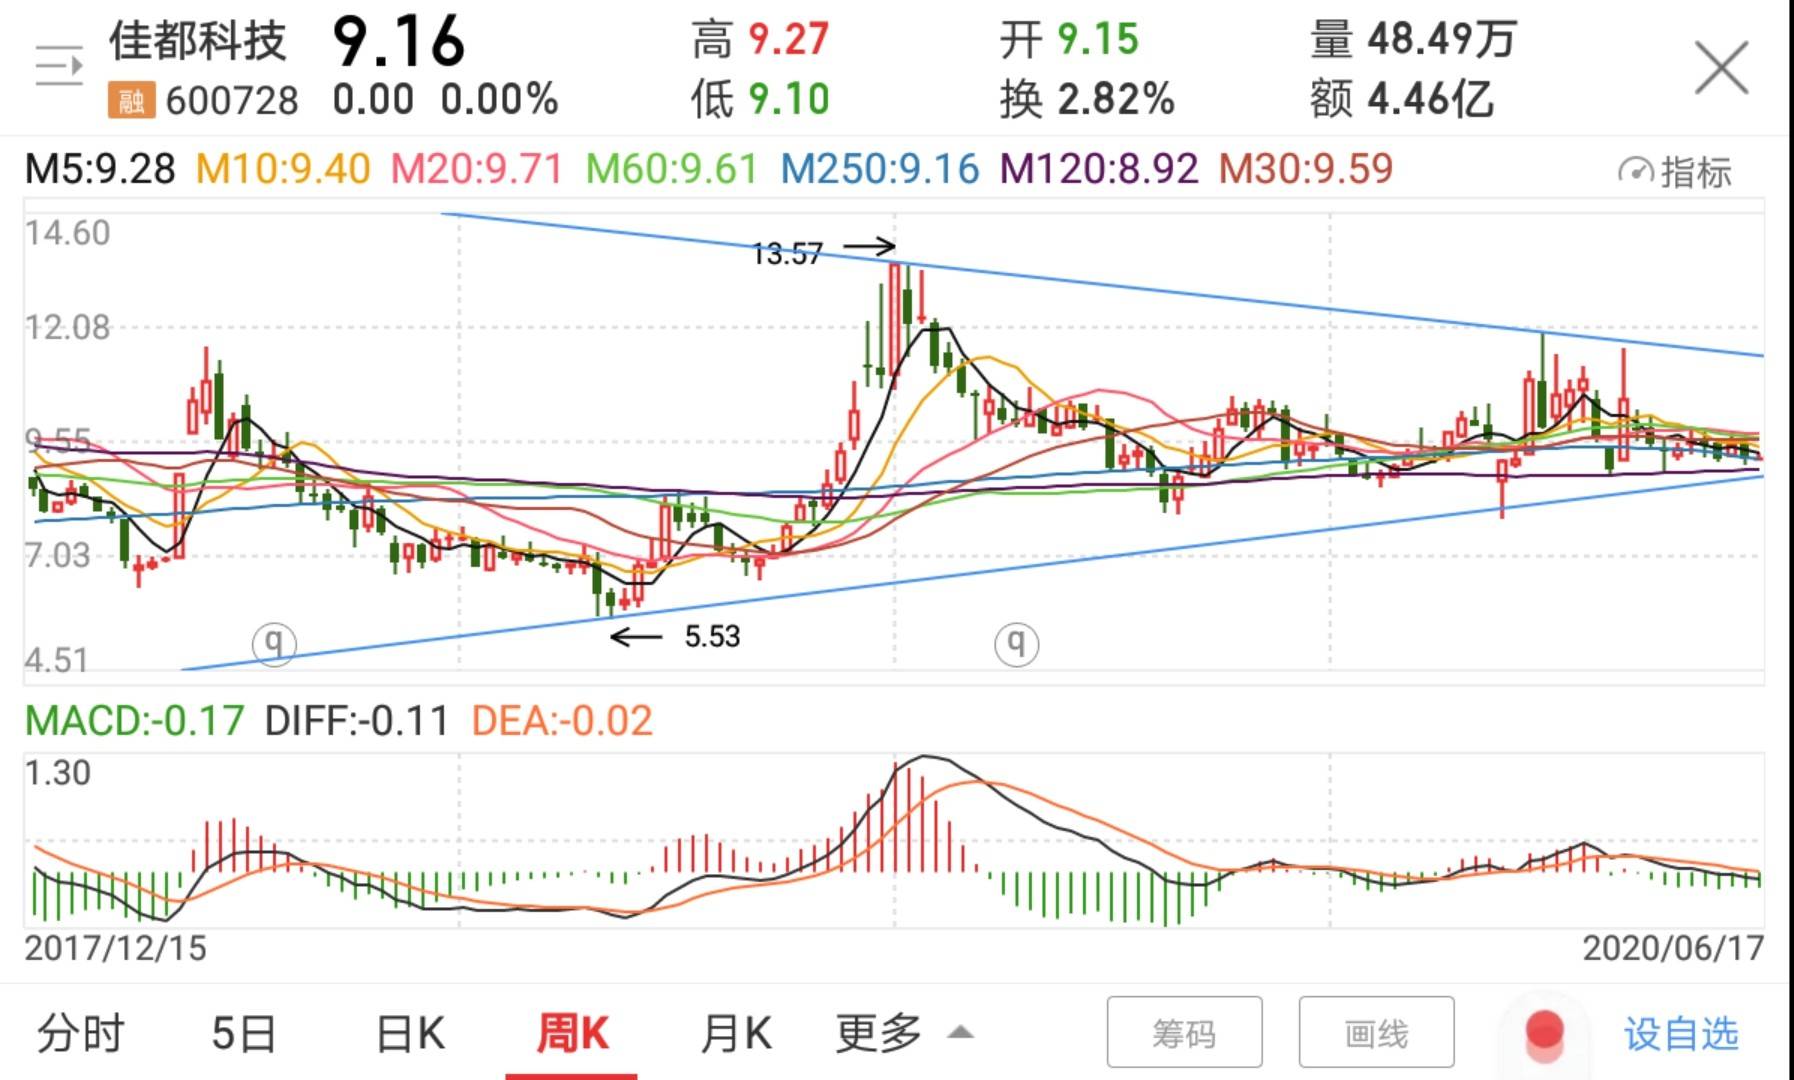Switch to the 月K monthly chart tab
The image size is (1794, 1080).
(737, 1033)
